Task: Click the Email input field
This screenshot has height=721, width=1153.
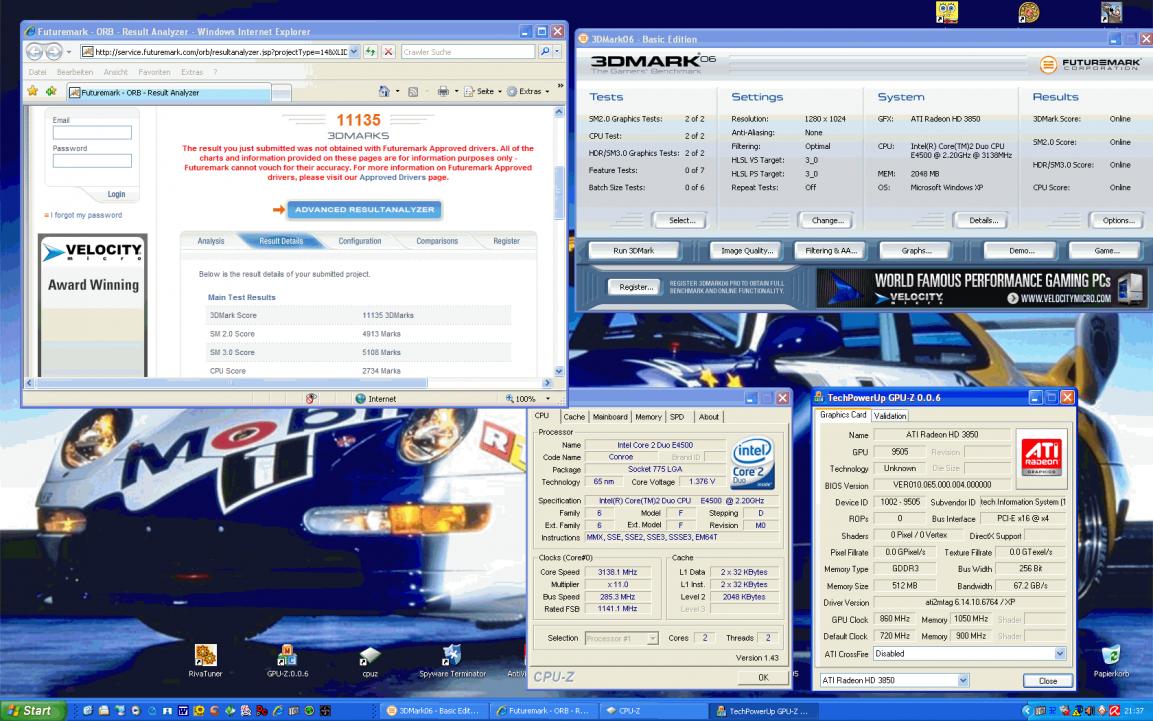Action: [92, 132]
